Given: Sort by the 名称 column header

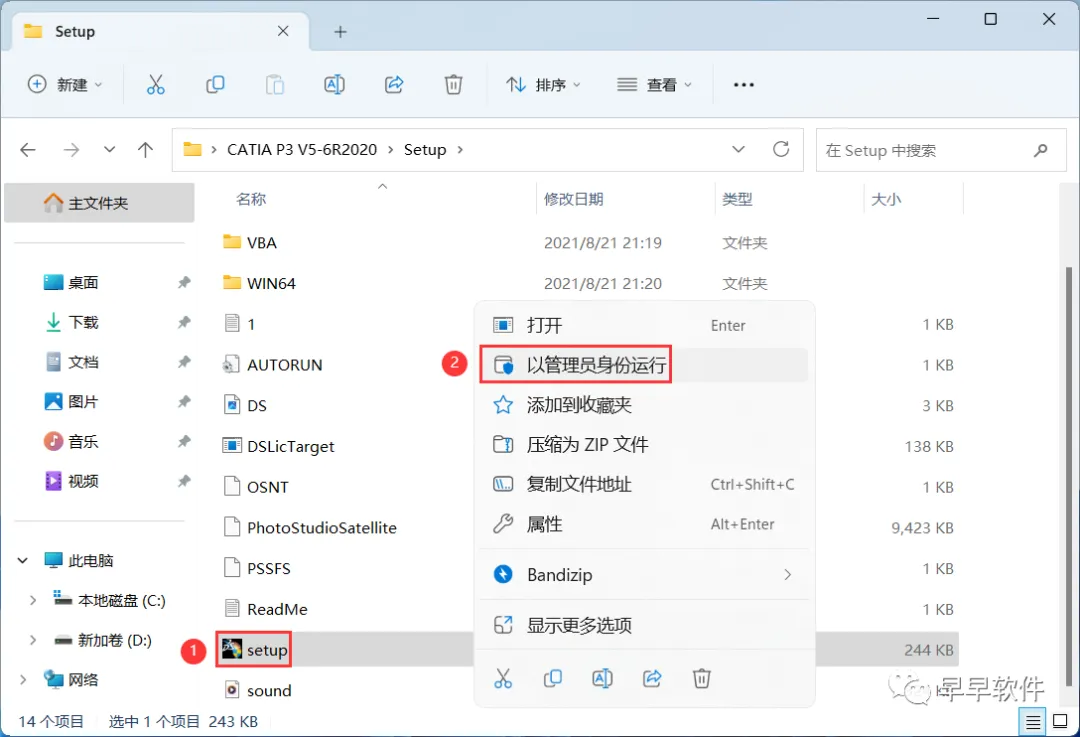Looking at the screenshot, I should pyautogui.click(x=251, y=199).
